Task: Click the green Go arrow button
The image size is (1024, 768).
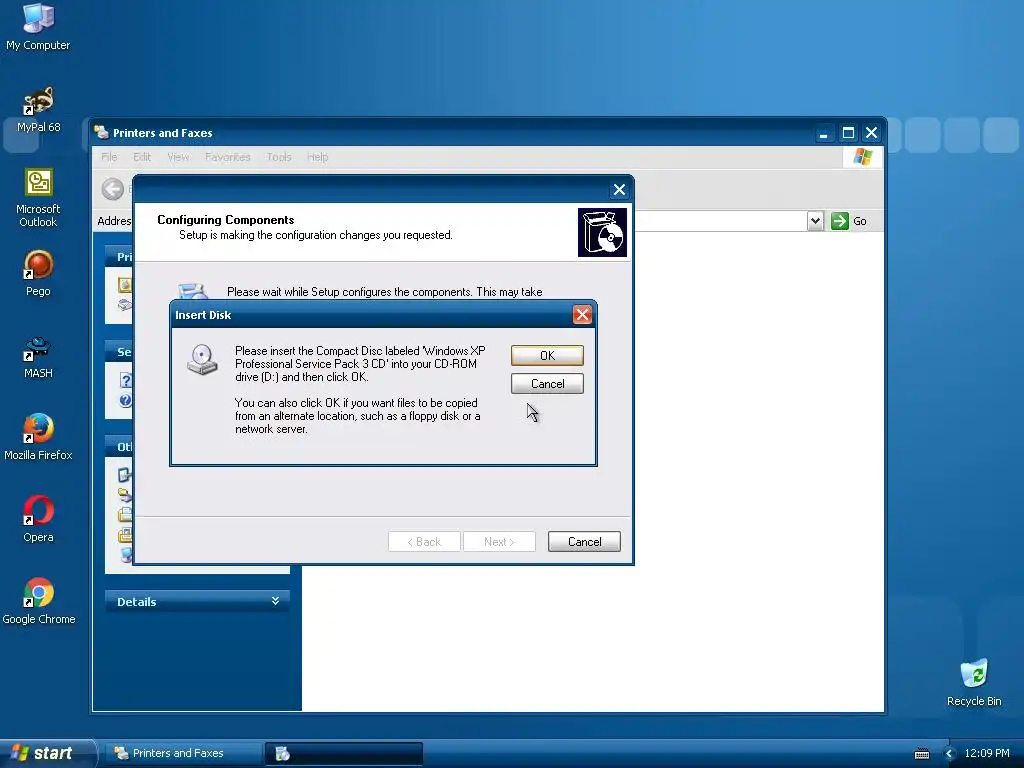Action: (840, 221)
